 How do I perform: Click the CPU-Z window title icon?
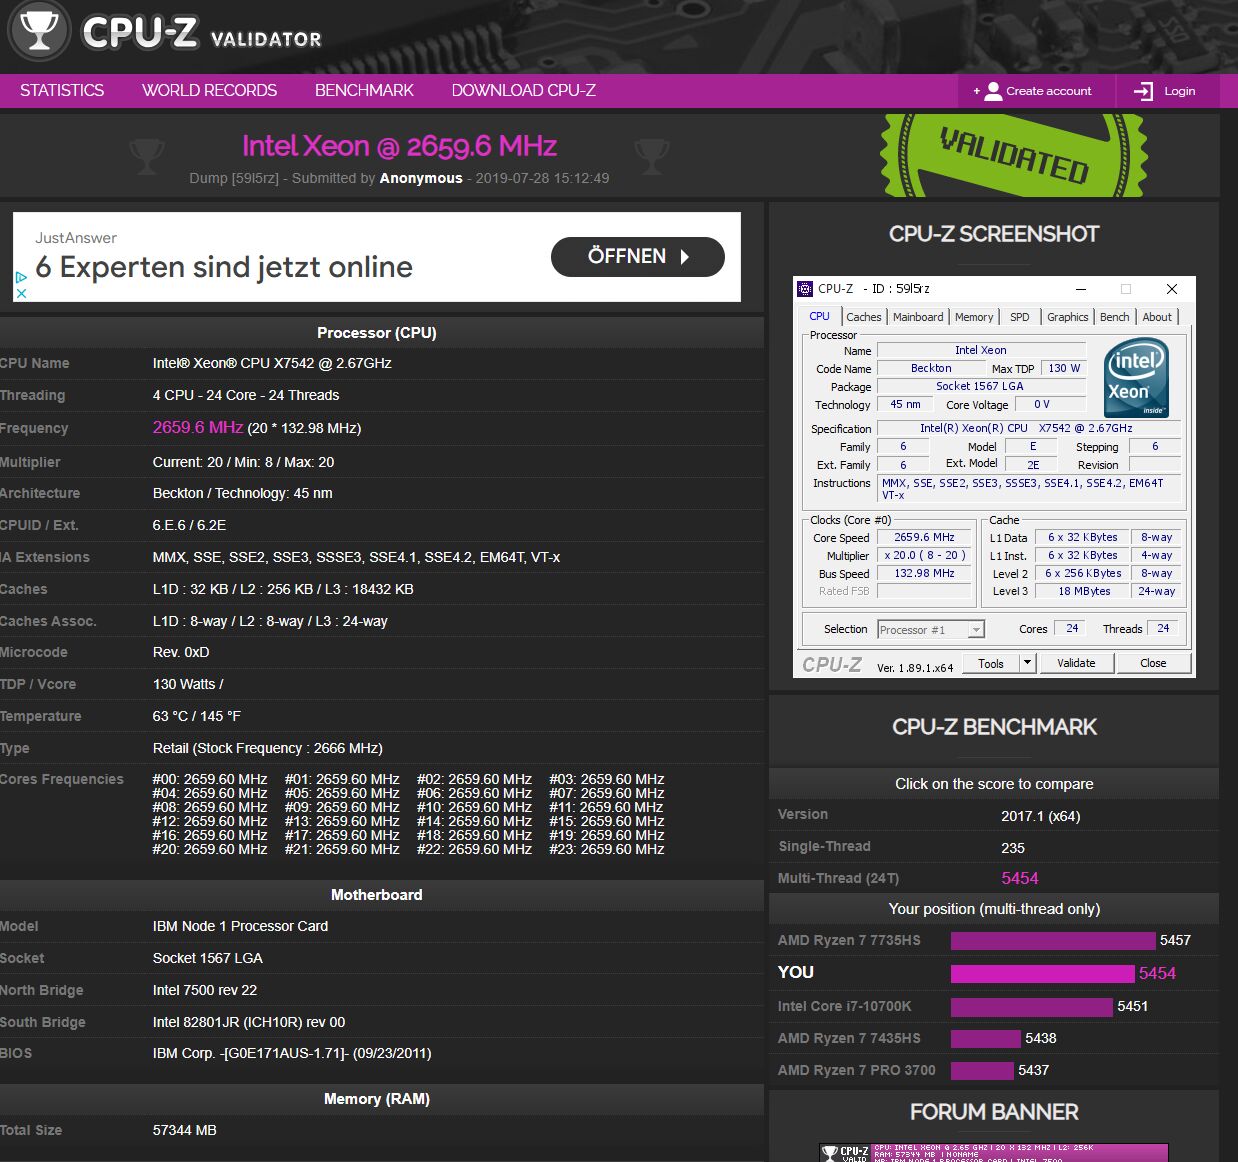coord(805,289)
